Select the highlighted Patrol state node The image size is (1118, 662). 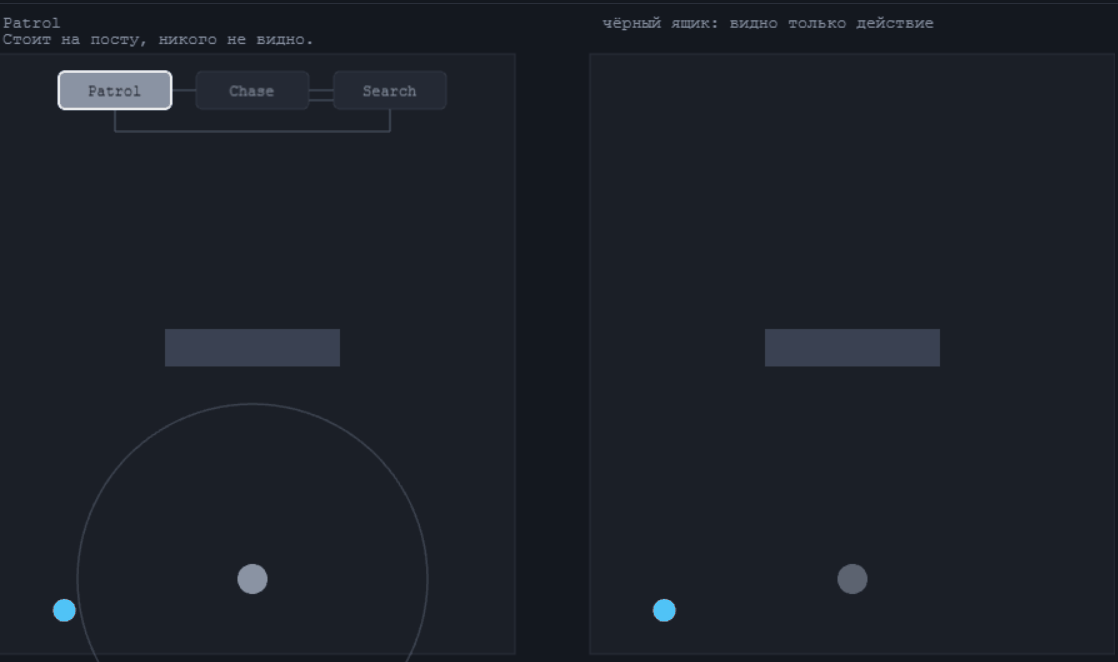[115, 91]
